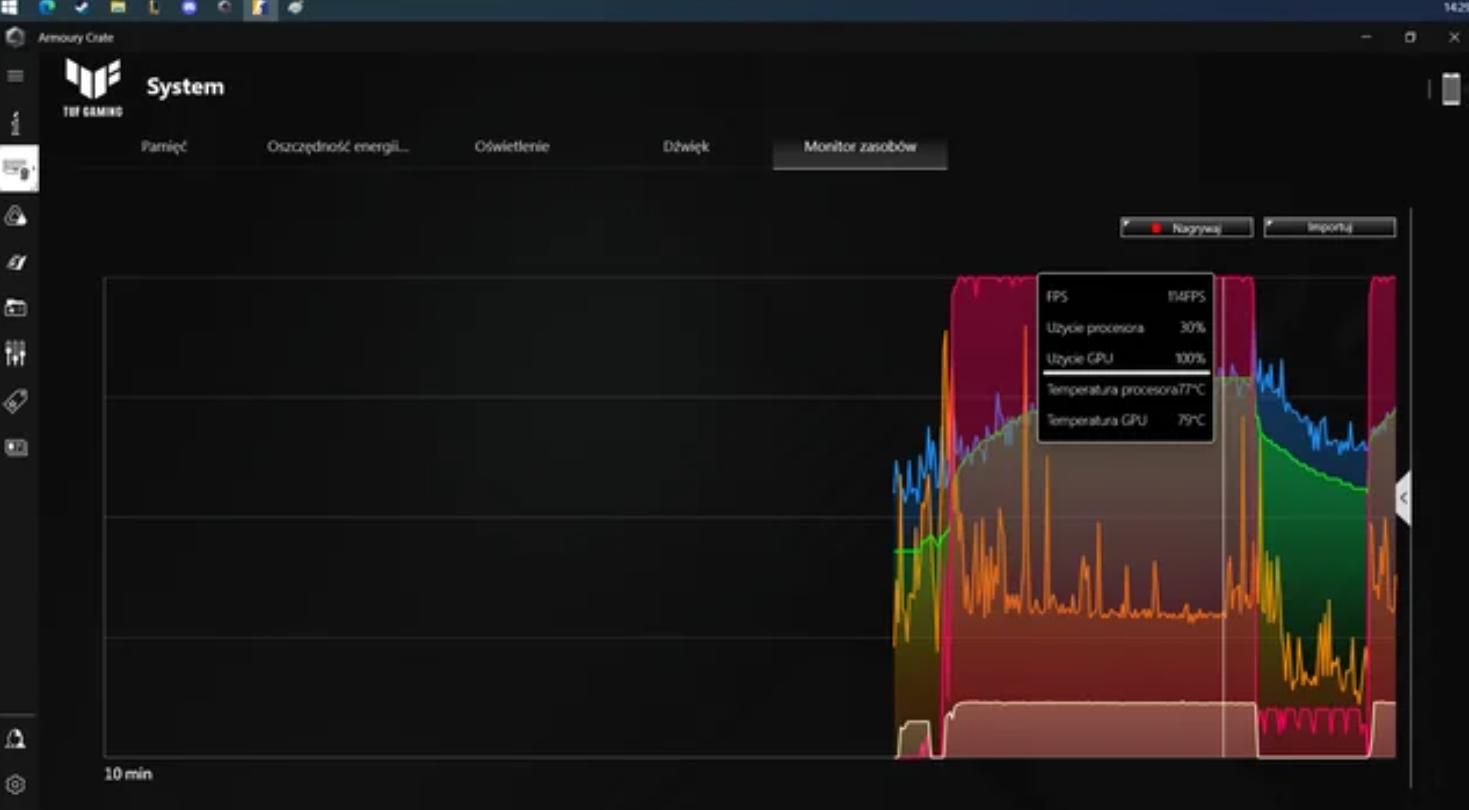Expand the collapsed side panel arrow
The image size is (1469, 810).
click(x=1403, y=498)
